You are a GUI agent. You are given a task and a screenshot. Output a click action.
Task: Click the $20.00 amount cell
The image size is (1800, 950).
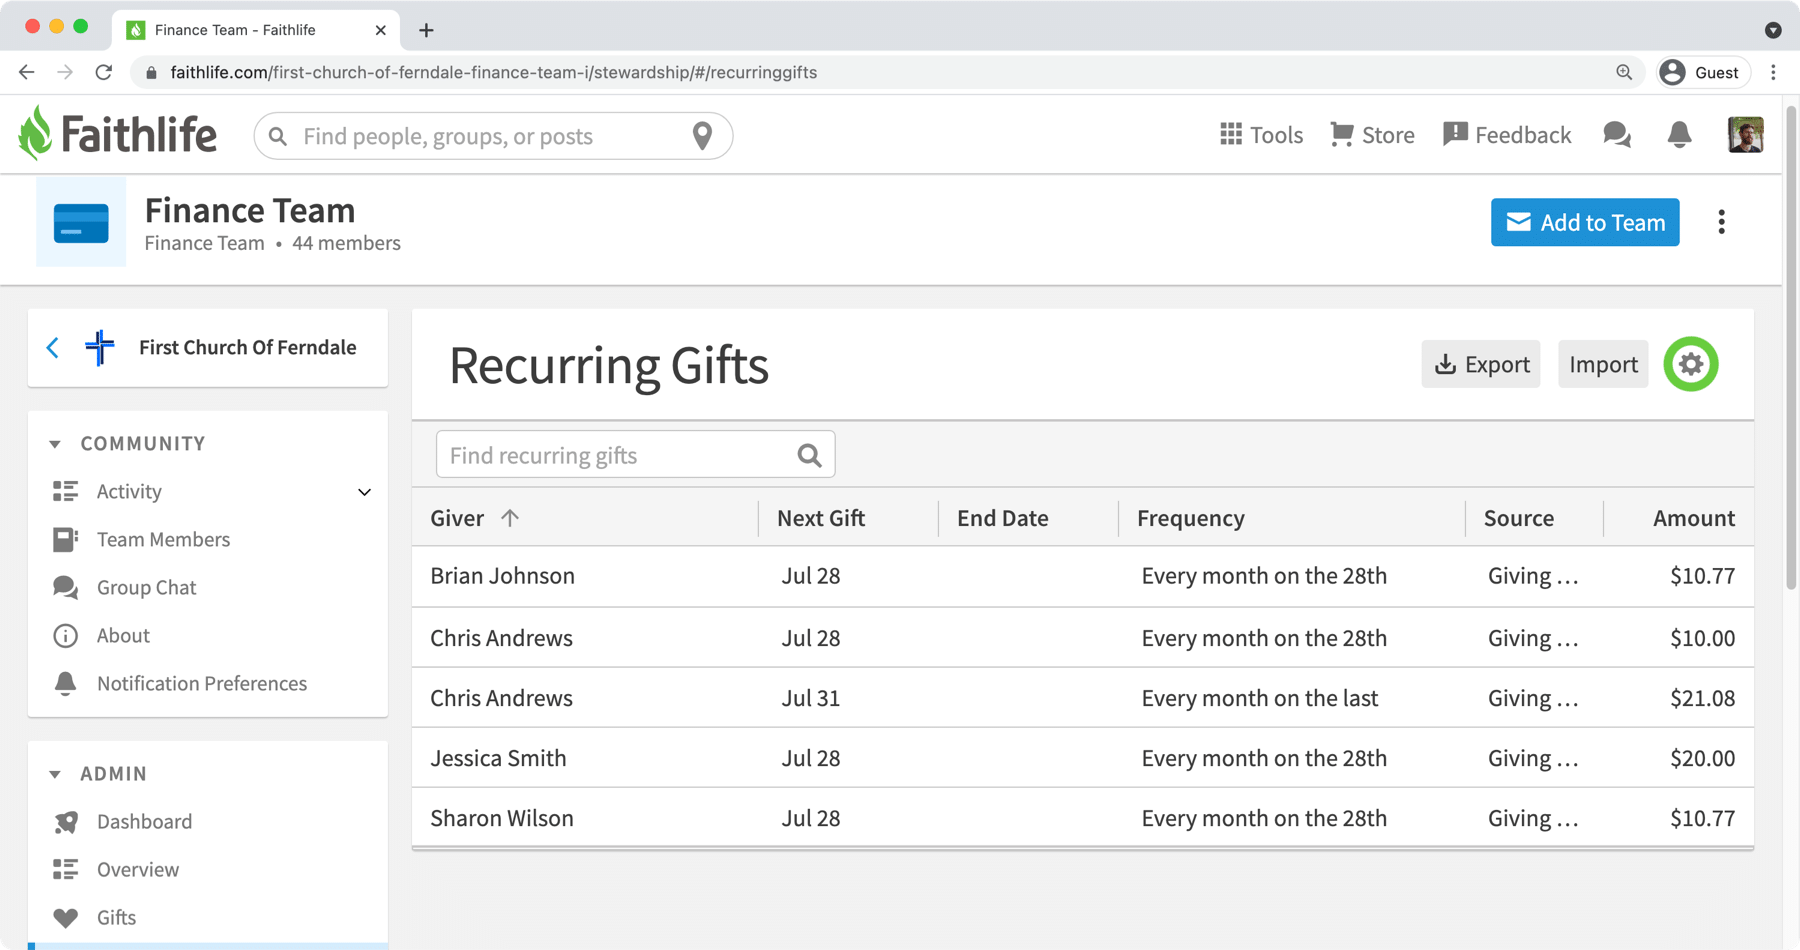(x=1702, y=758)
